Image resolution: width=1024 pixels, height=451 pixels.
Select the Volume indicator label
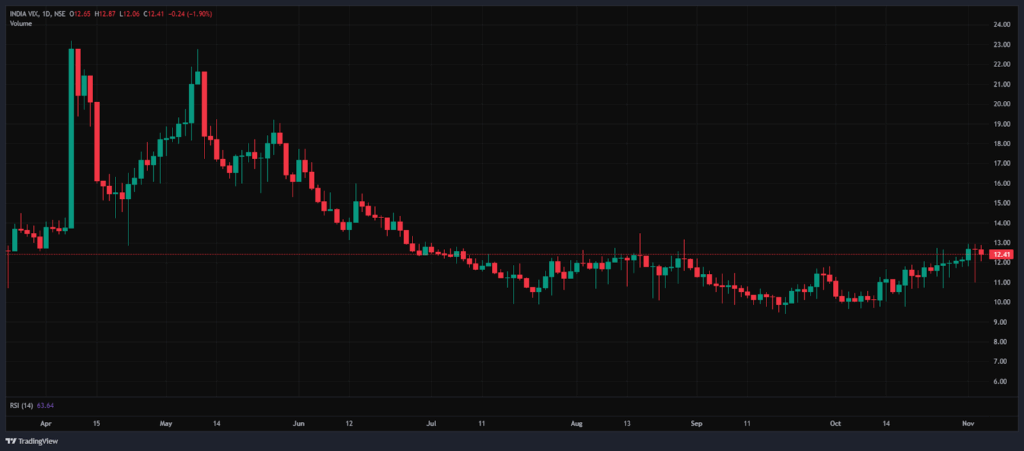coord(20,23)
